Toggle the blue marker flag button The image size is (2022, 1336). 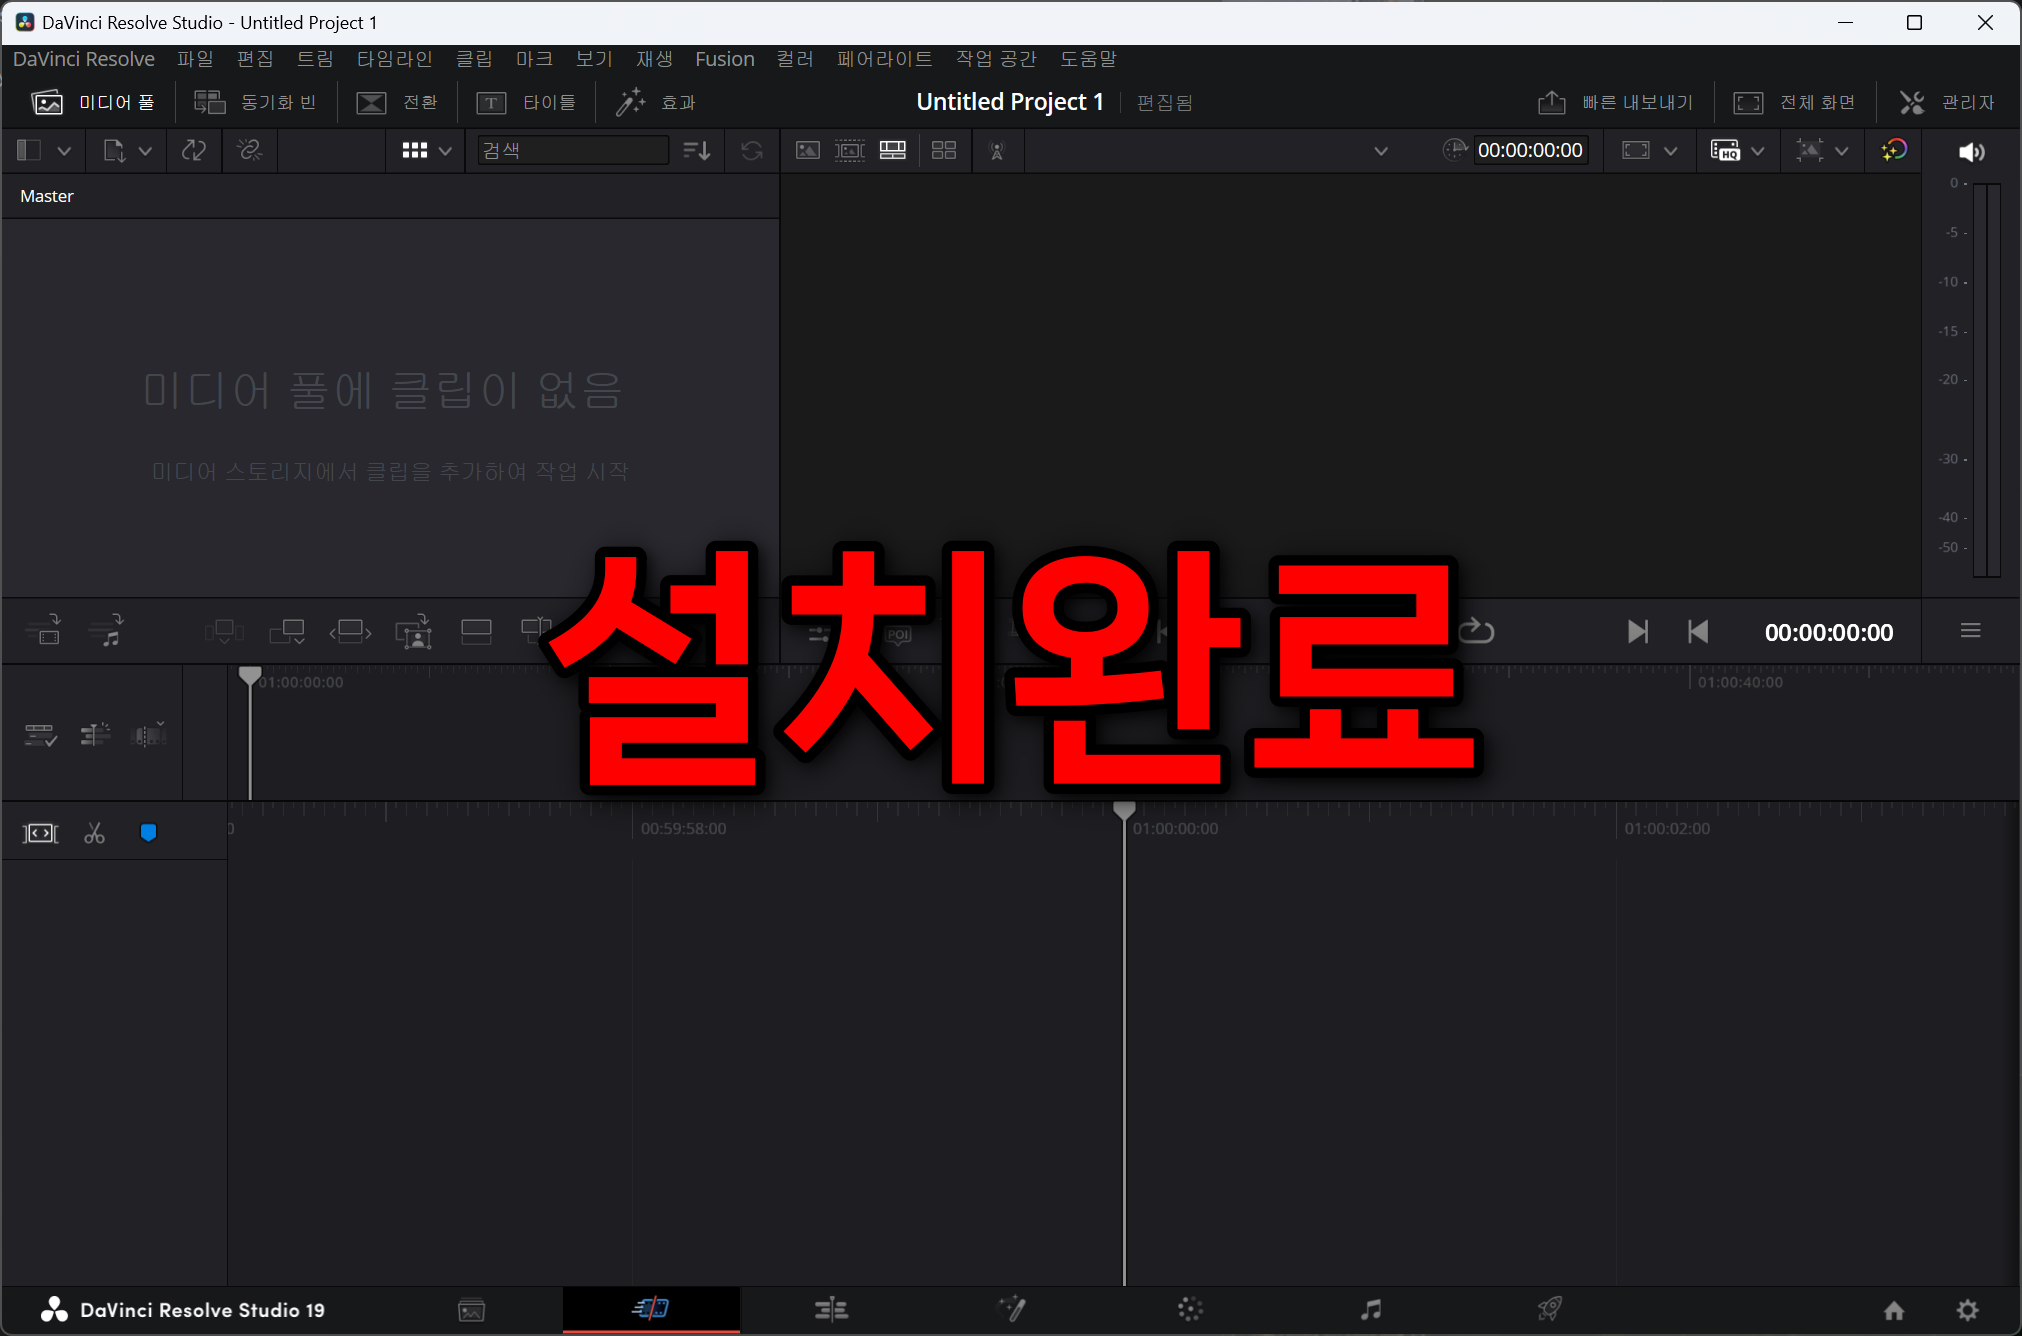click(148, 833)
